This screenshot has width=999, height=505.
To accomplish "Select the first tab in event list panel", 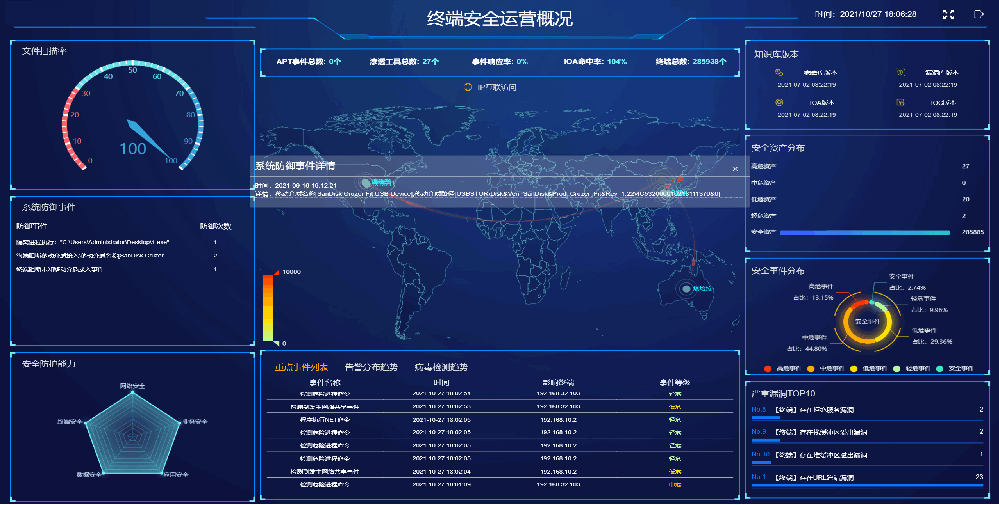I will tap(301, 367).
